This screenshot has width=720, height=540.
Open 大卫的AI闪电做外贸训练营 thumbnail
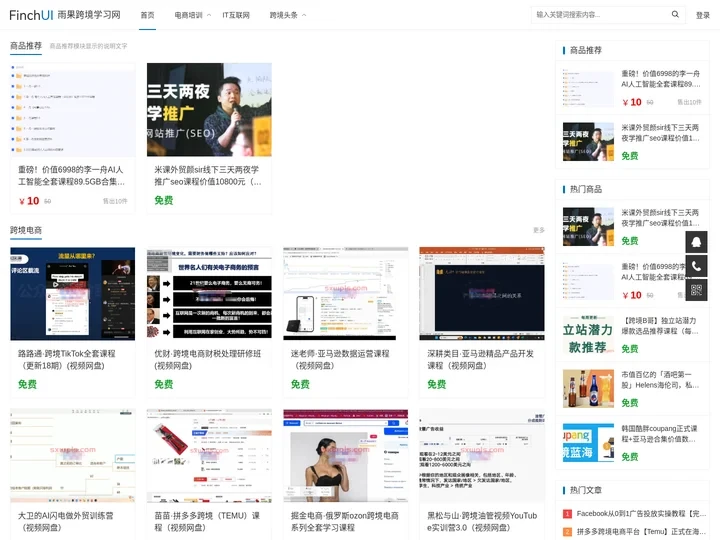[73, 456]
